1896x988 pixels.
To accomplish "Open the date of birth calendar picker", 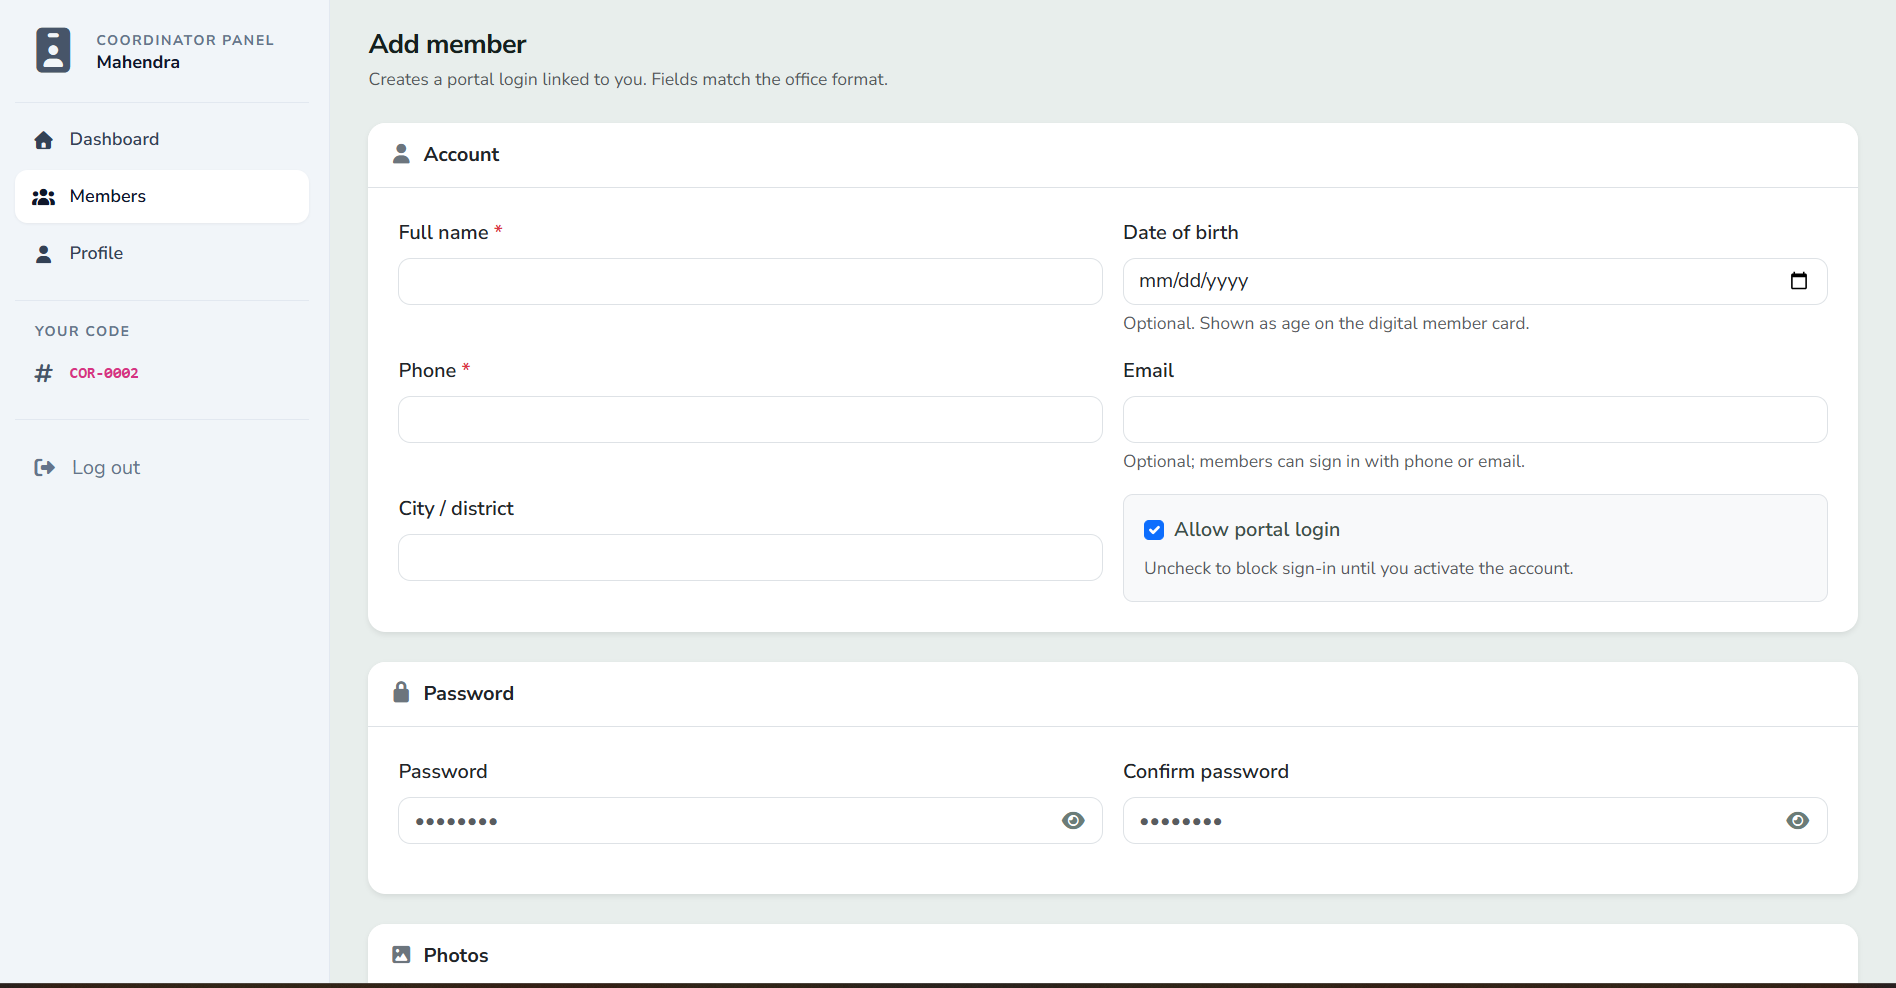I will [1799, 281].
